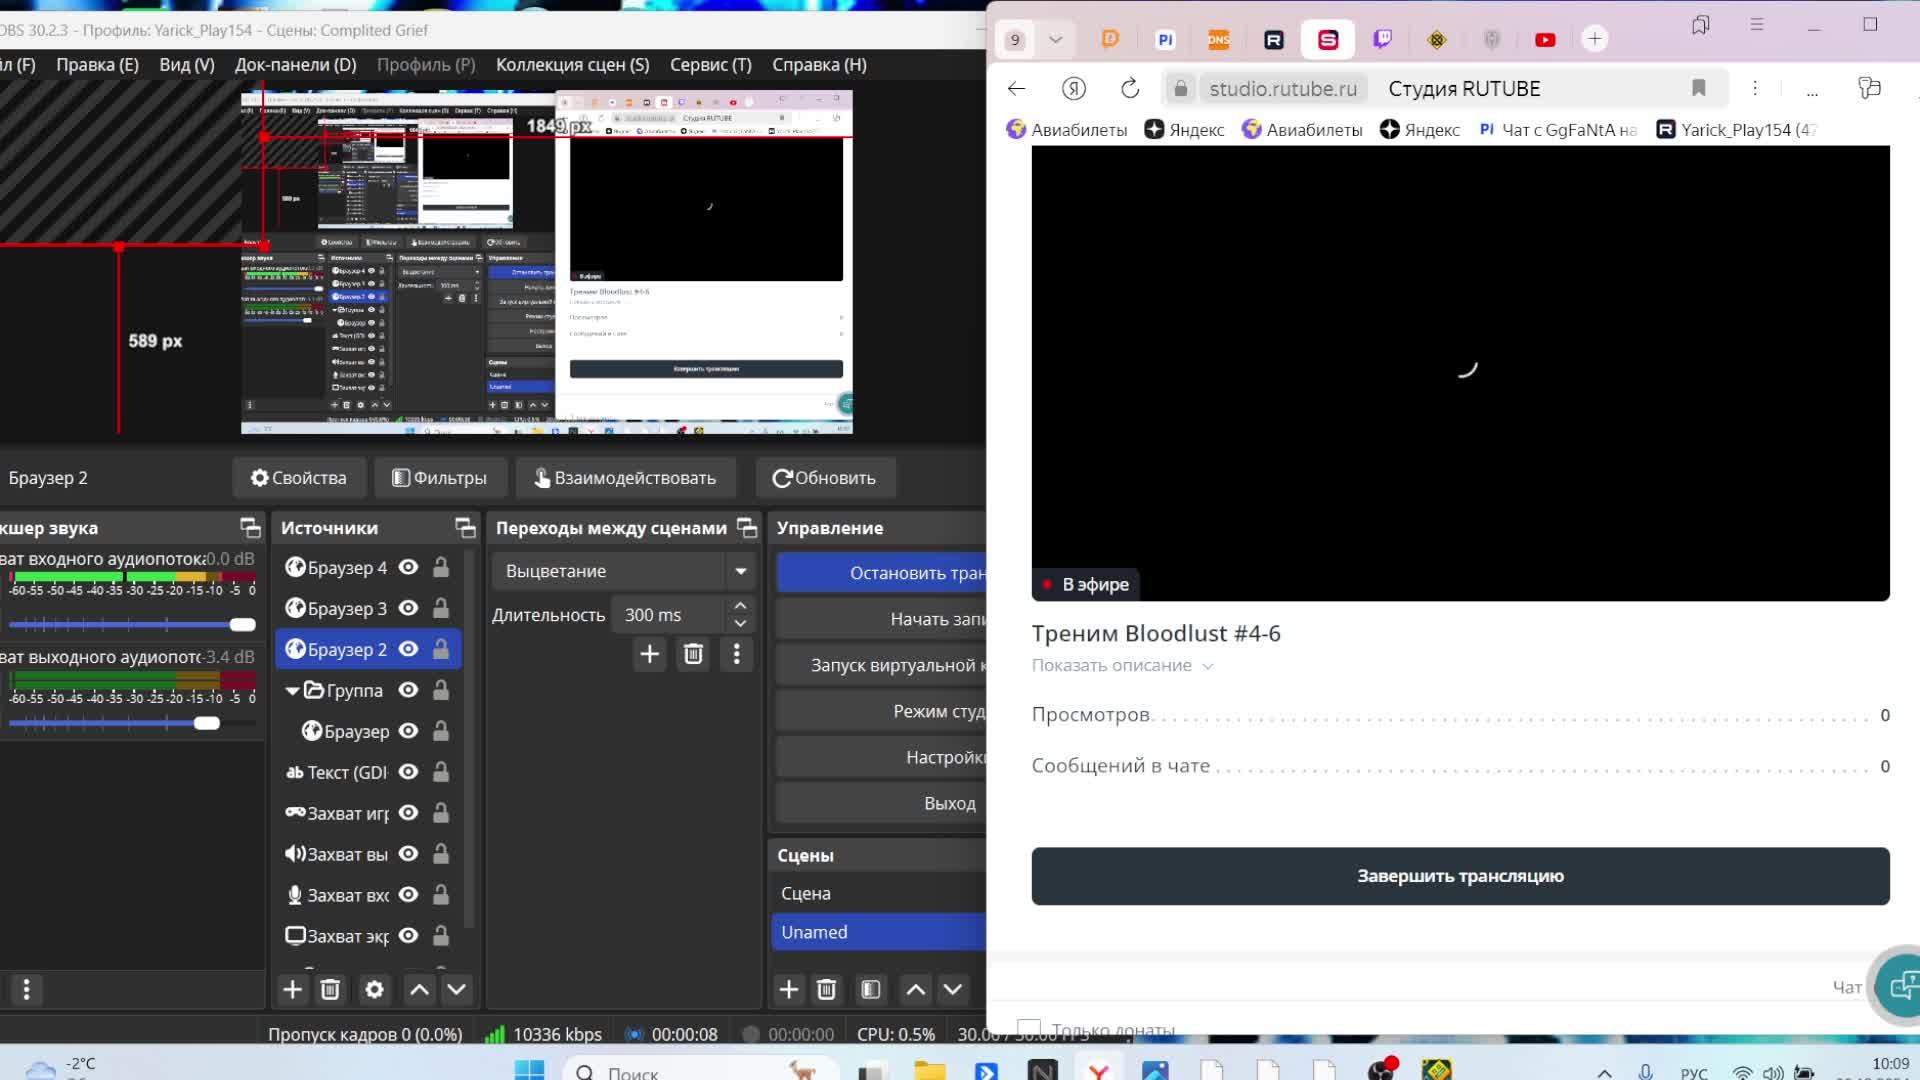Open Вид menu in OBS
Image resolution: width=1920 pixels, height=1080 pixels.
(187, 65)
